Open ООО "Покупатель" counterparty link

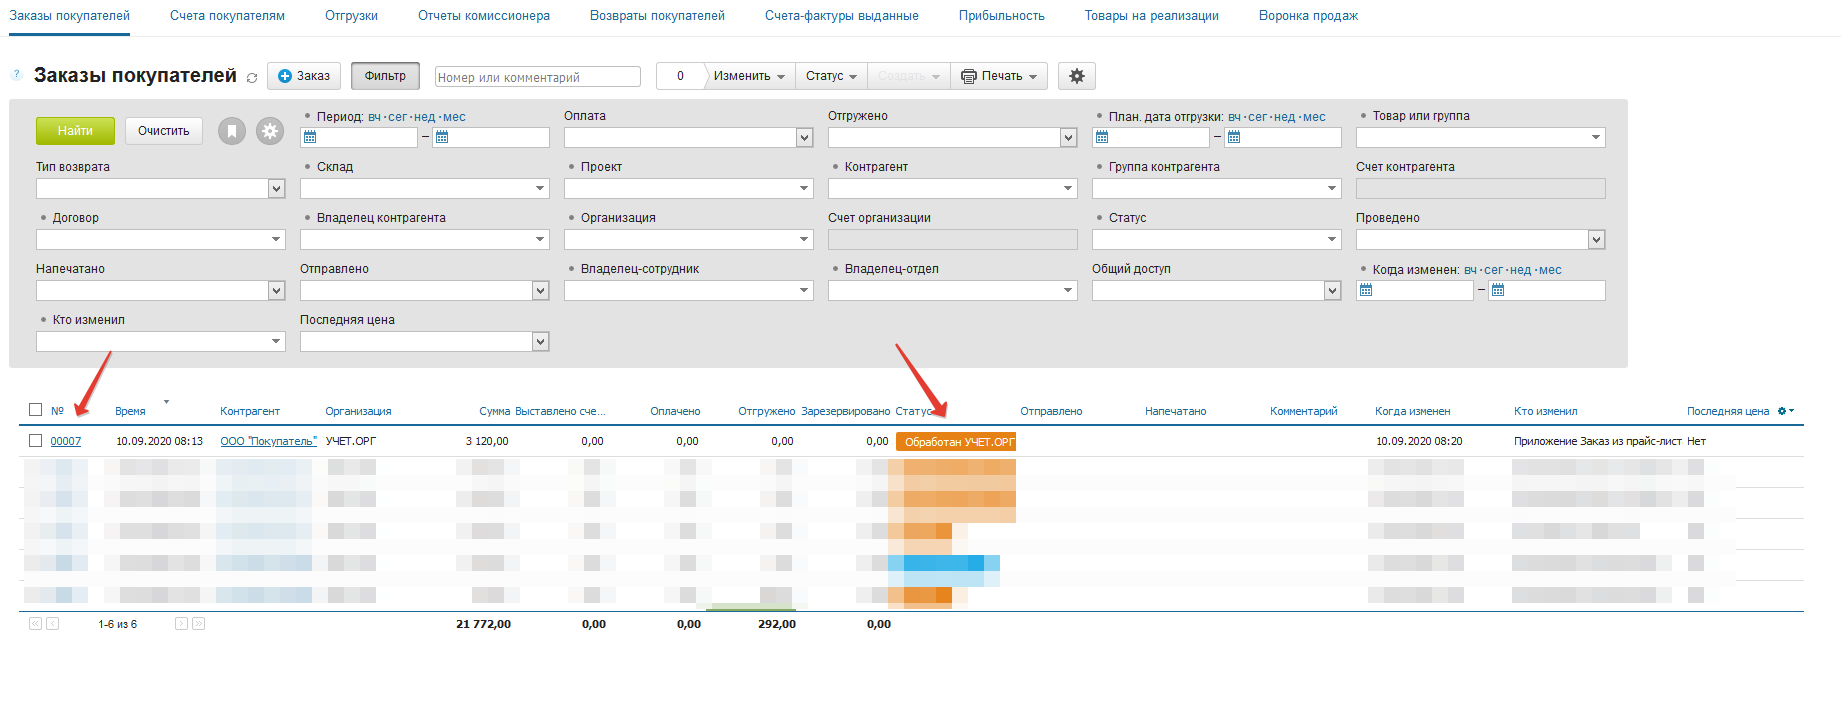pos(268,441)
